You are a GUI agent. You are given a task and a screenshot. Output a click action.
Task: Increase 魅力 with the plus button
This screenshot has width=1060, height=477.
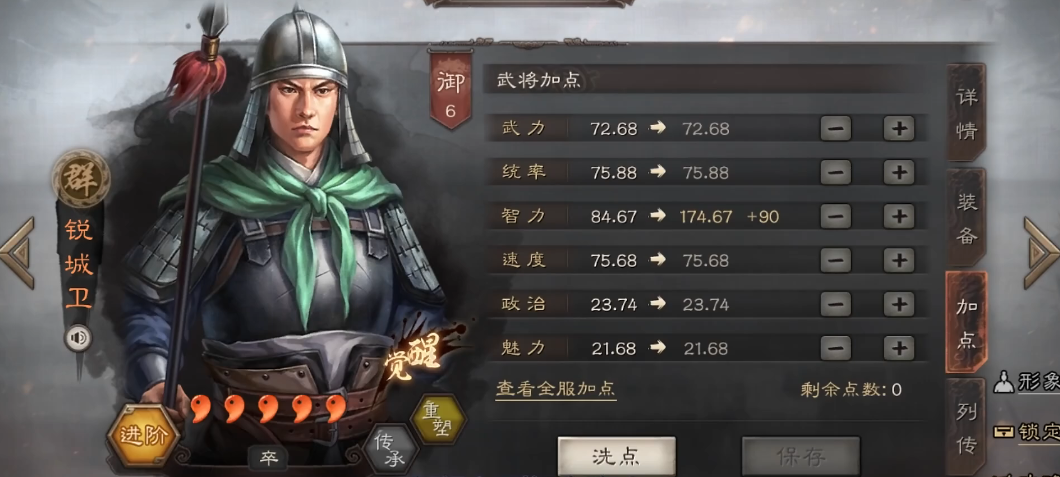pos(898,348)
